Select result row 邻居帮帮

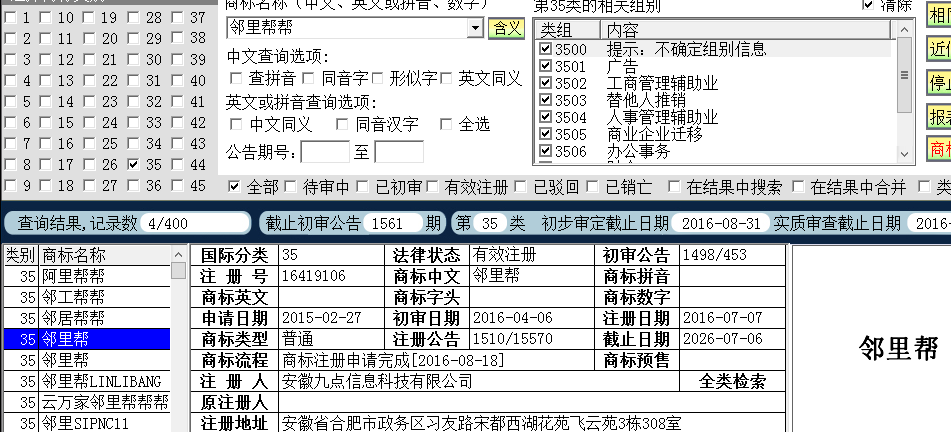coord(87,318)
